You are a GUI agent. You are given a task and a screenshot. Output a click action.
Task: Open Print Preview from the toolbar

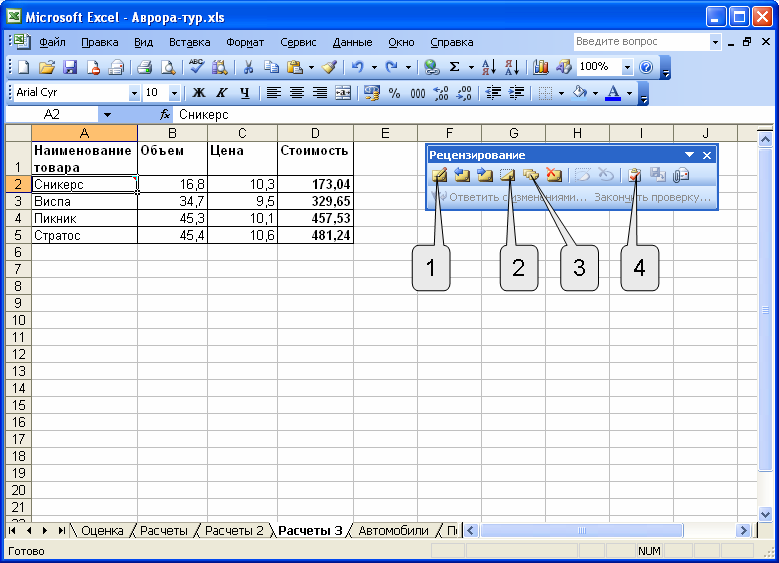pos(168,67)
